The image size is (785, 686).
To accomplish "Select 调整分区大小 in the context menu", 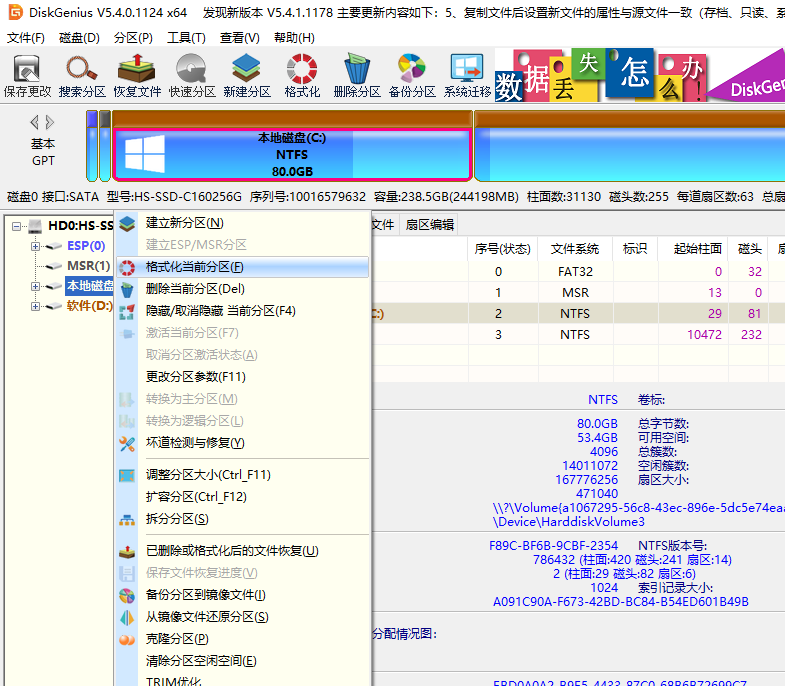I will pyautogui.click(x=208, y=475).
